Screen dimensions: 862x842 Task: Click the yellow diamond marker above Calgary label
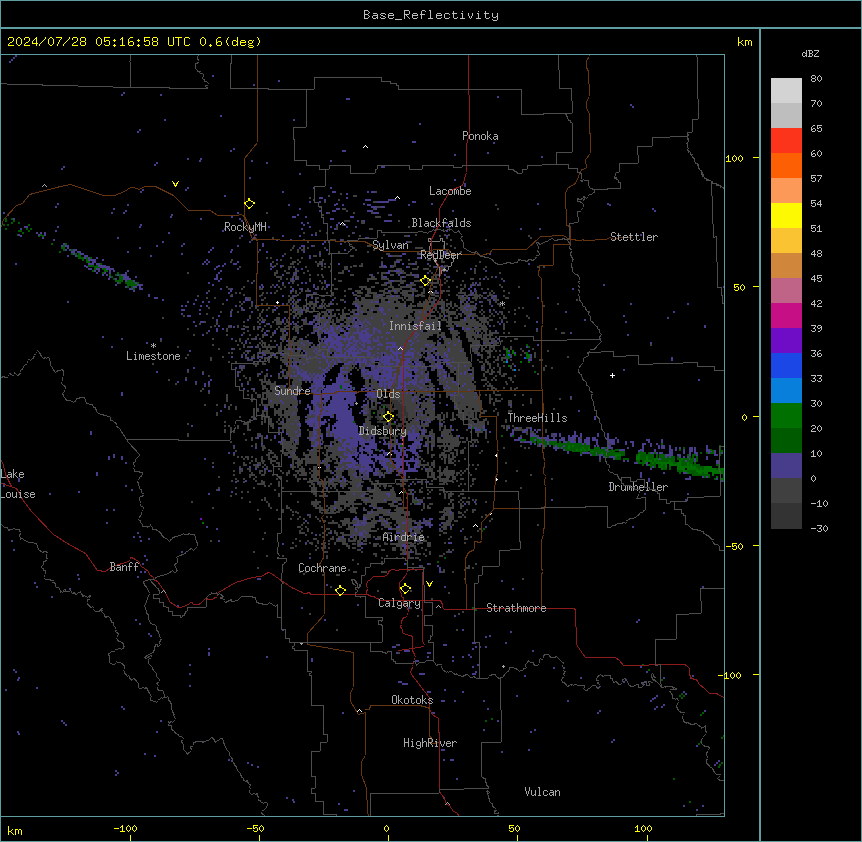coord(405,589)
